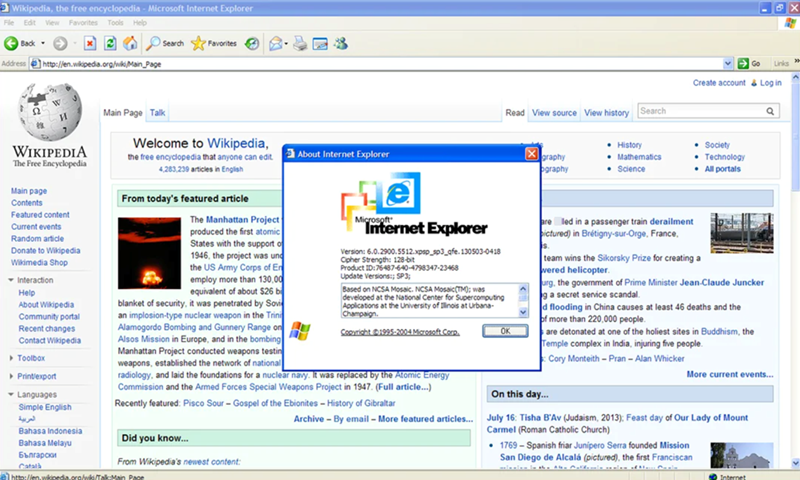Click the Refresh page icon
The image size is (800, 480).
pos(110,43)
